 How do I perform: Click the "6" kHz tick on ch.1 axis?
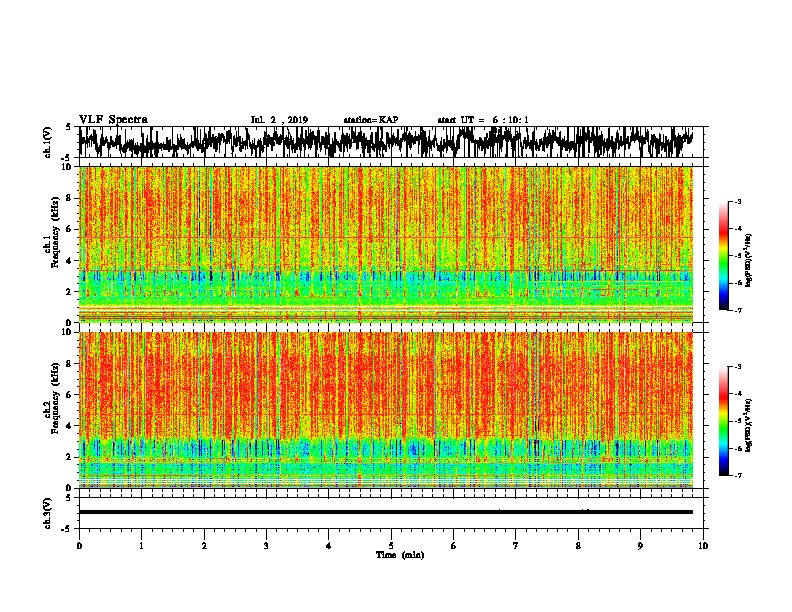click(x=69, y=229)
